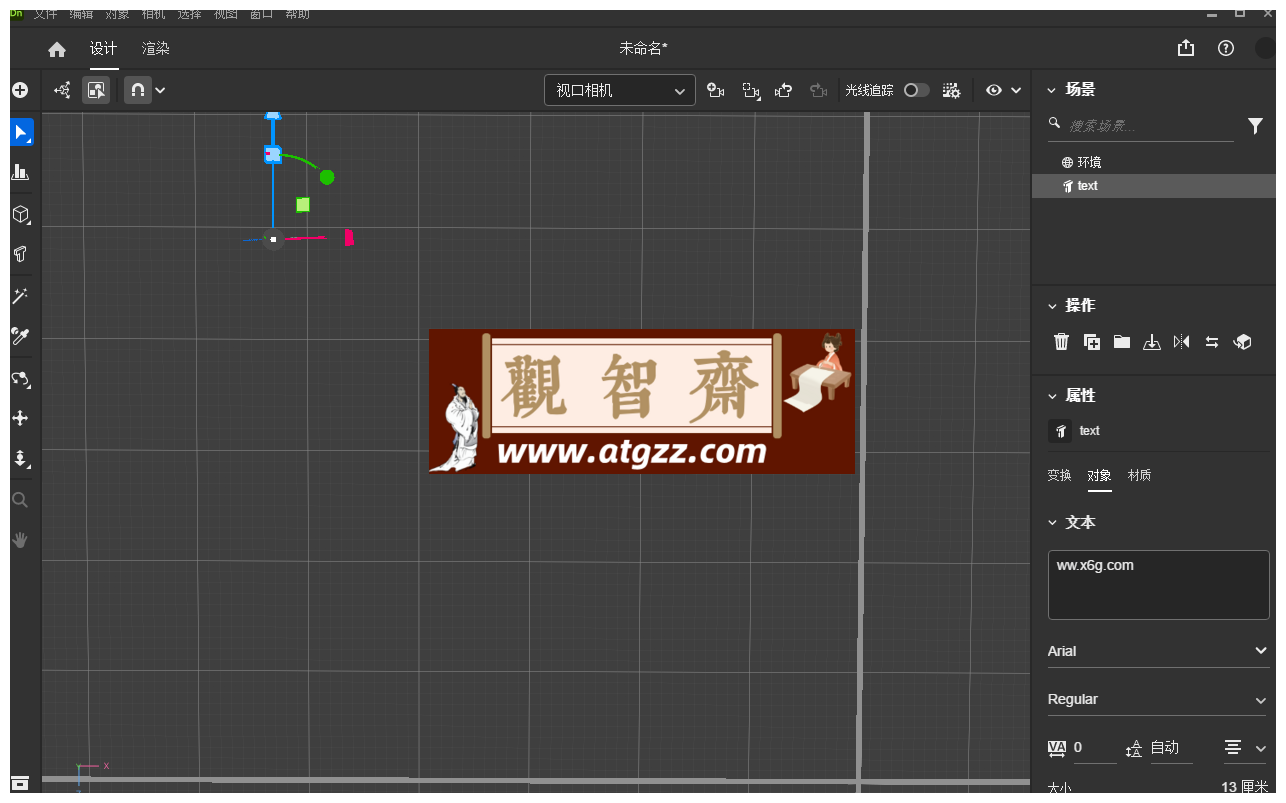This screenshot has height=803, width=1286.
Task: Select the Sampler eyedropper tool
Action: pyautogui.click(x=20, y=336)
